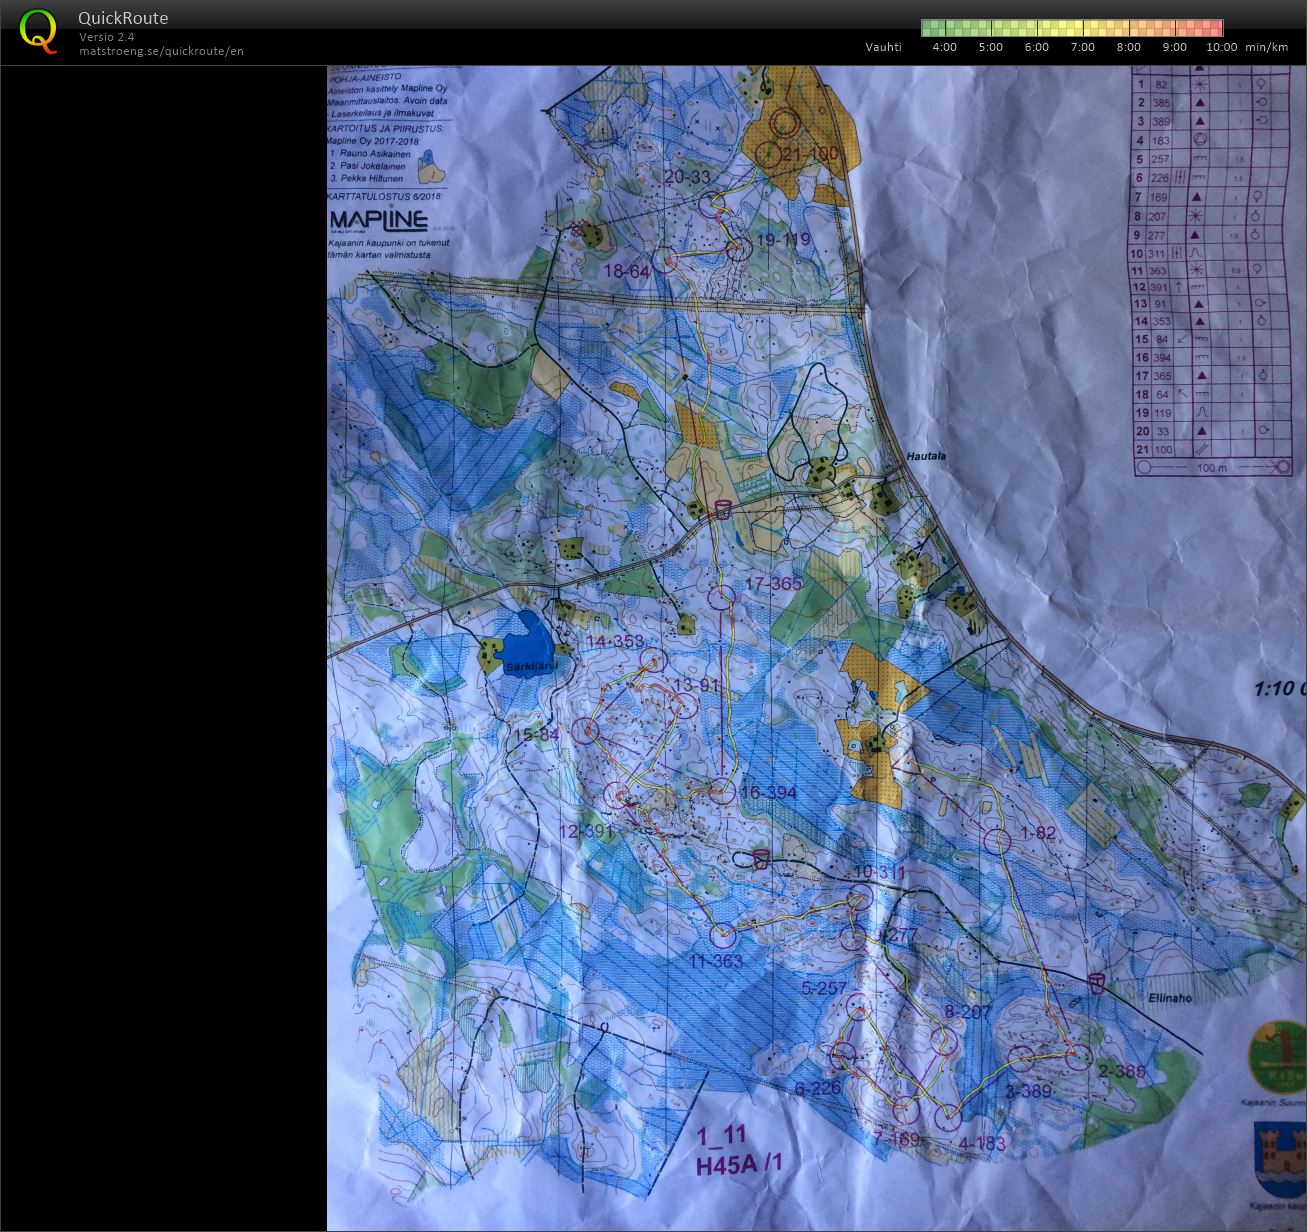
Task: Click the QuickRoute Q logo
Action: (x=37, y=30)
